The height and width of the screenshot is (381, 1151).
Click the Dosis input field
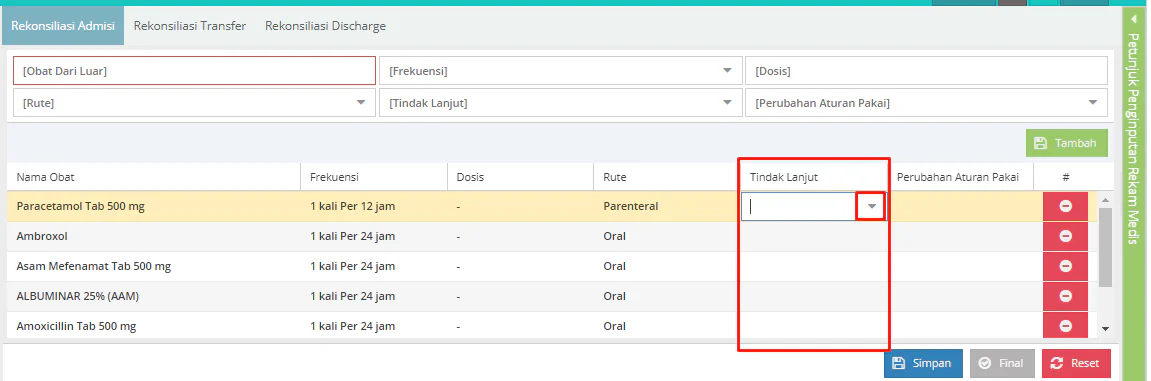pos(926,71)
